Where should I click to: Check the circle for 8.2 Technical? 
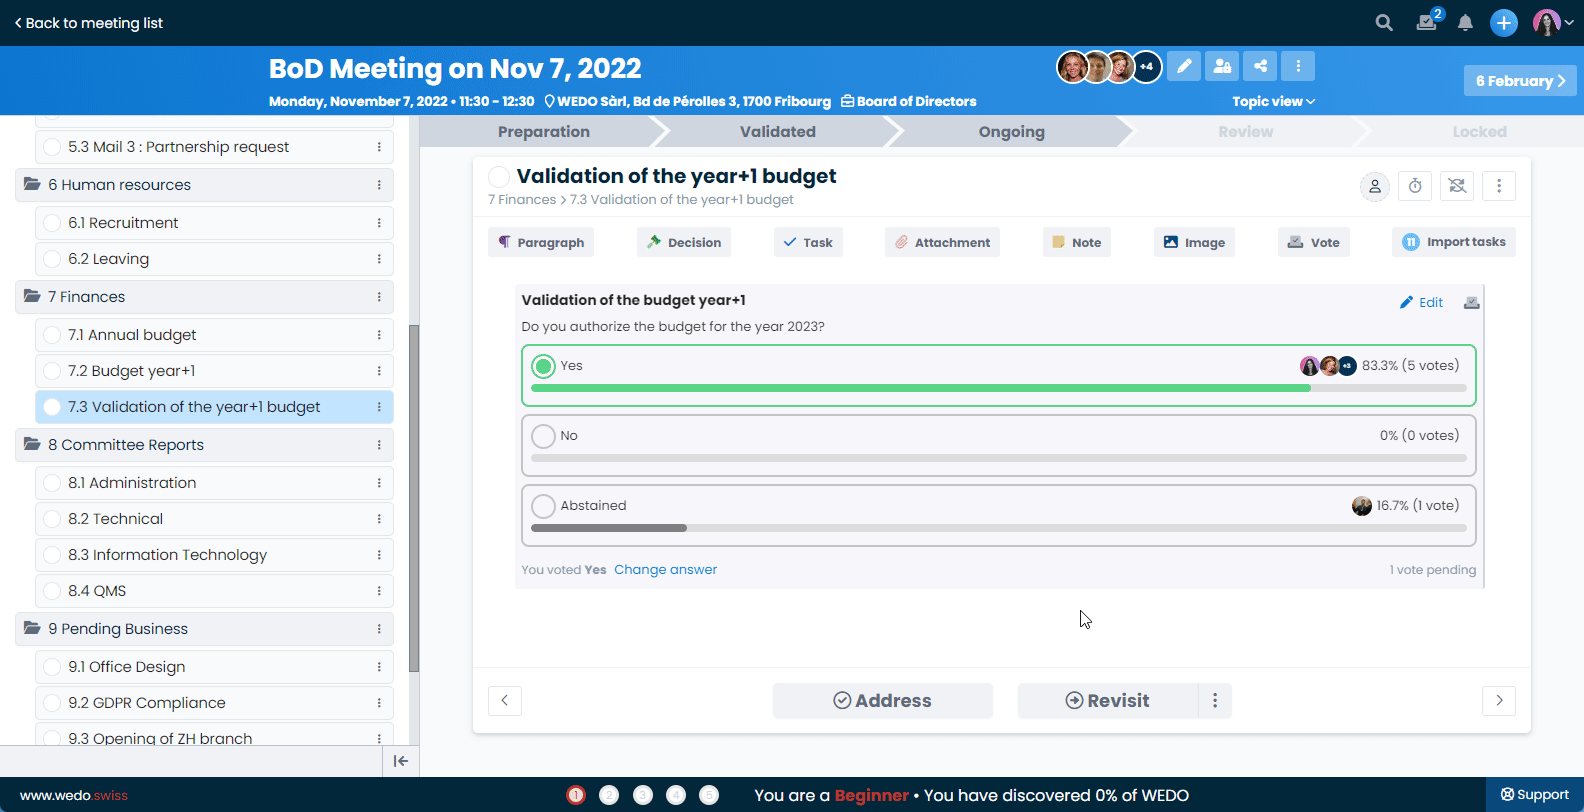point(52,519)
